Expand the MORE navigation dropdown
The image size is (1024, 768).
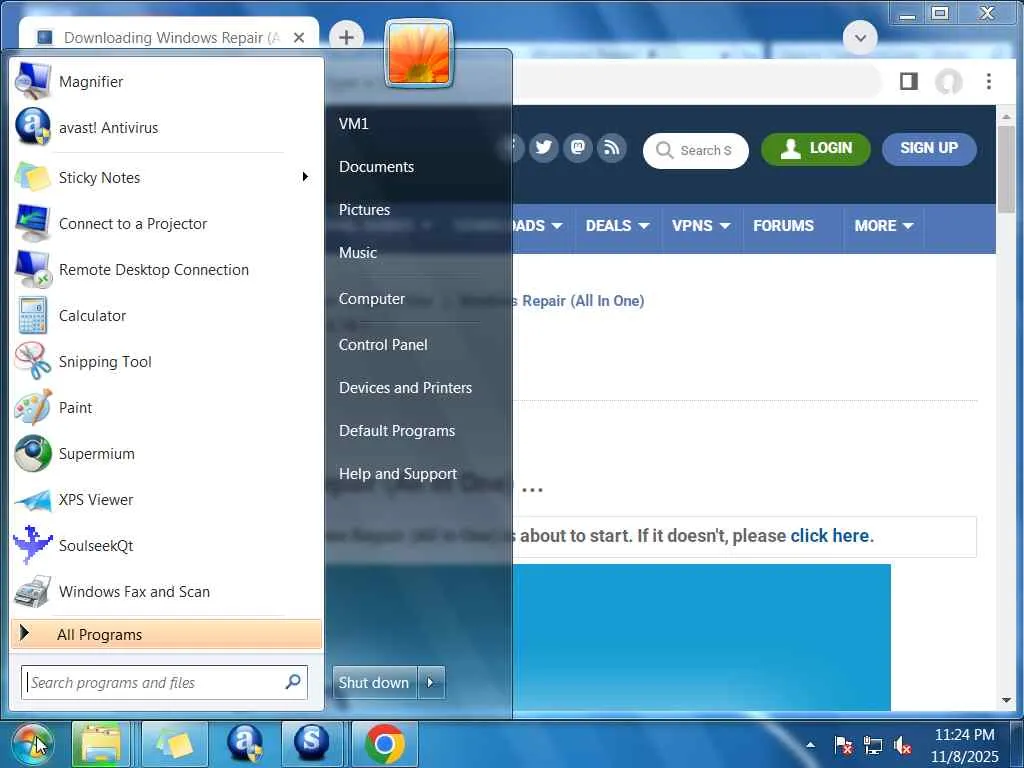884,226
